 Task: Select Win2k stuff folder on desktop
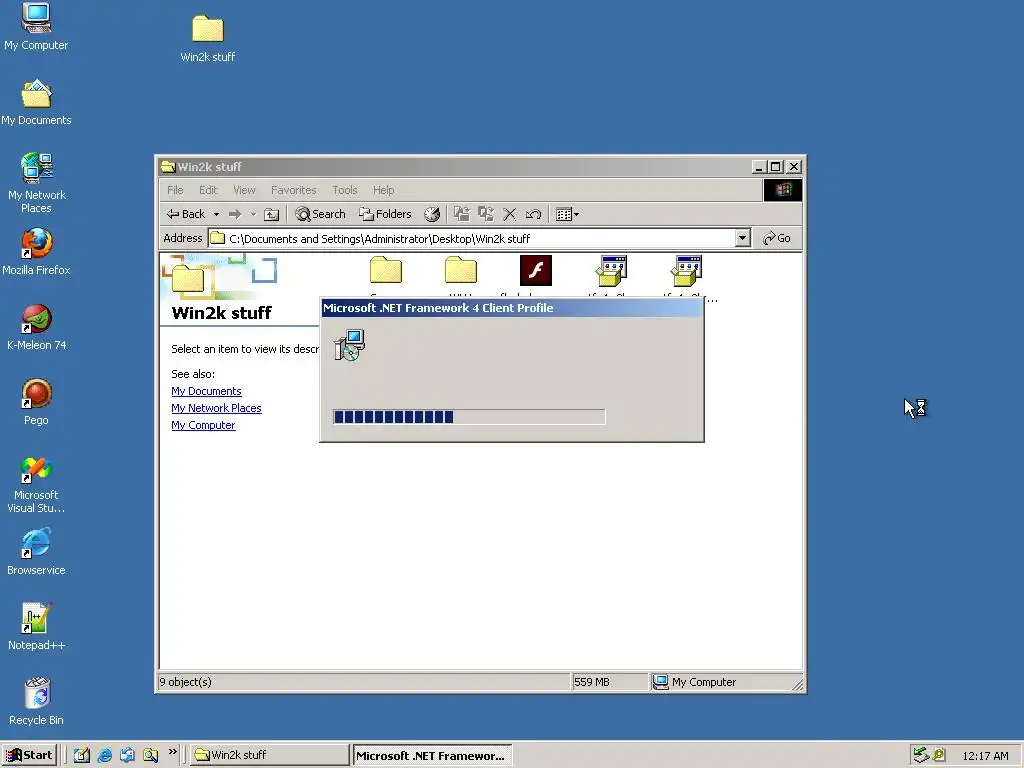click(208, 39)
